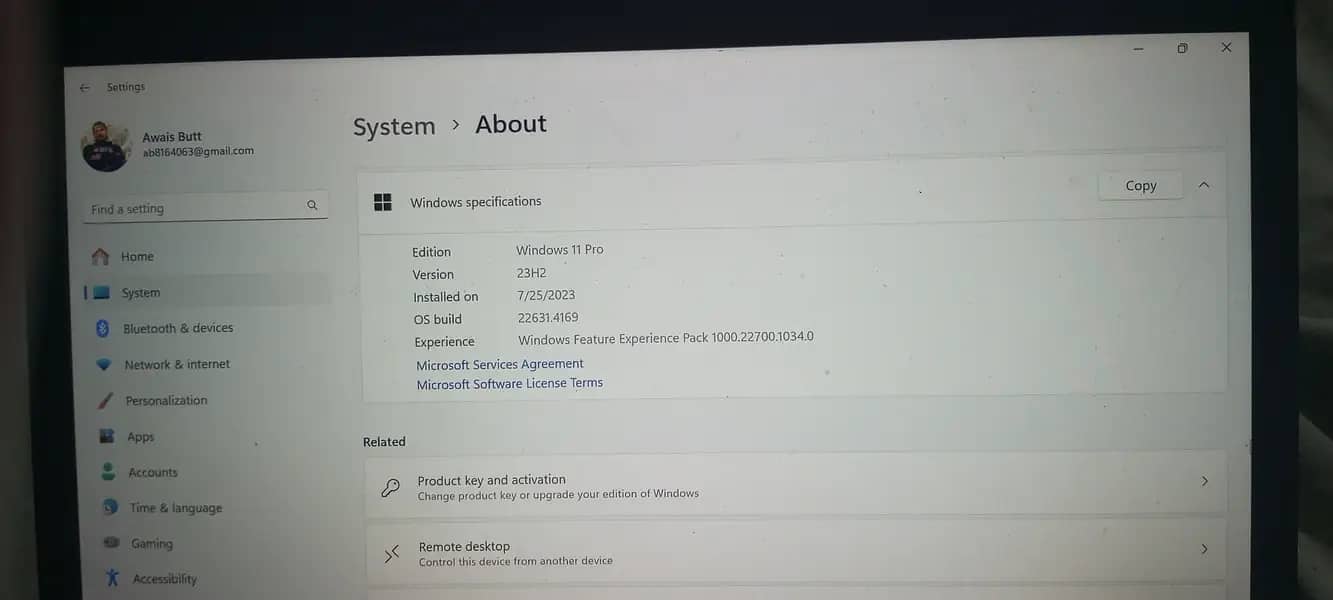This screenshot has height=600, width=1333.
Task: Click the back arrow in Settings
Action: click(x=85, y=88)
